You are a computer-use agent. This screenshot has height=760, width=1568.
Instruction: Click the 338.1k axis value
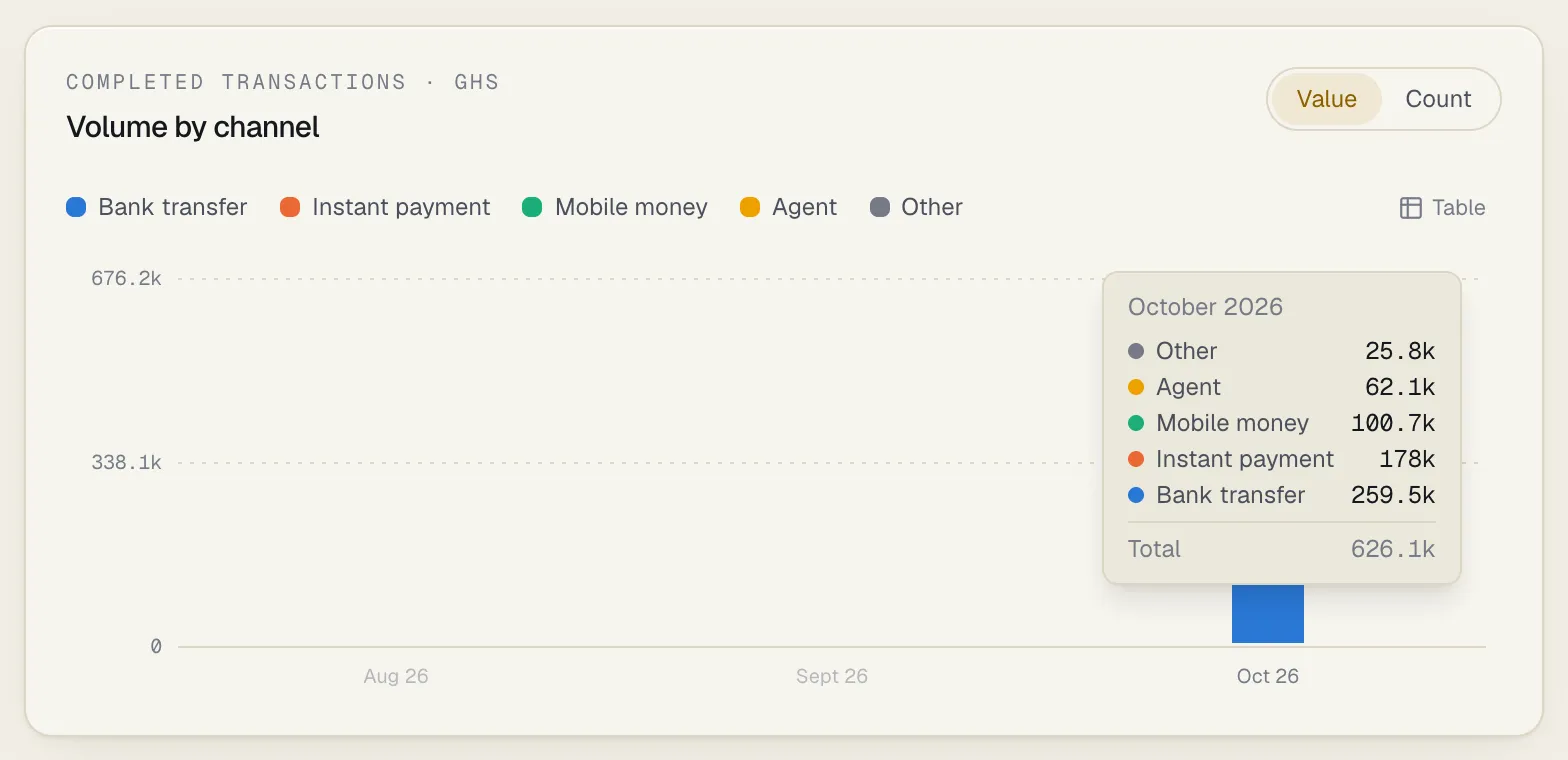tap(126, 462)
